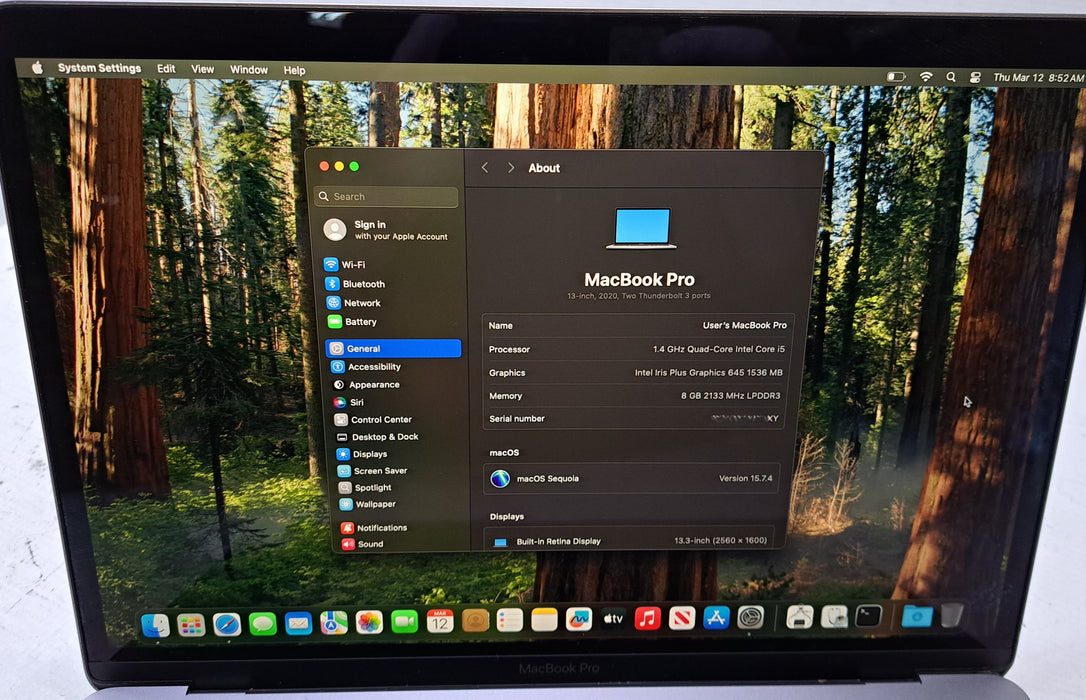This screenshot has height=700, width=1086.
Task: Open Battery settings in the sidebar
Action: coord(353,322)
